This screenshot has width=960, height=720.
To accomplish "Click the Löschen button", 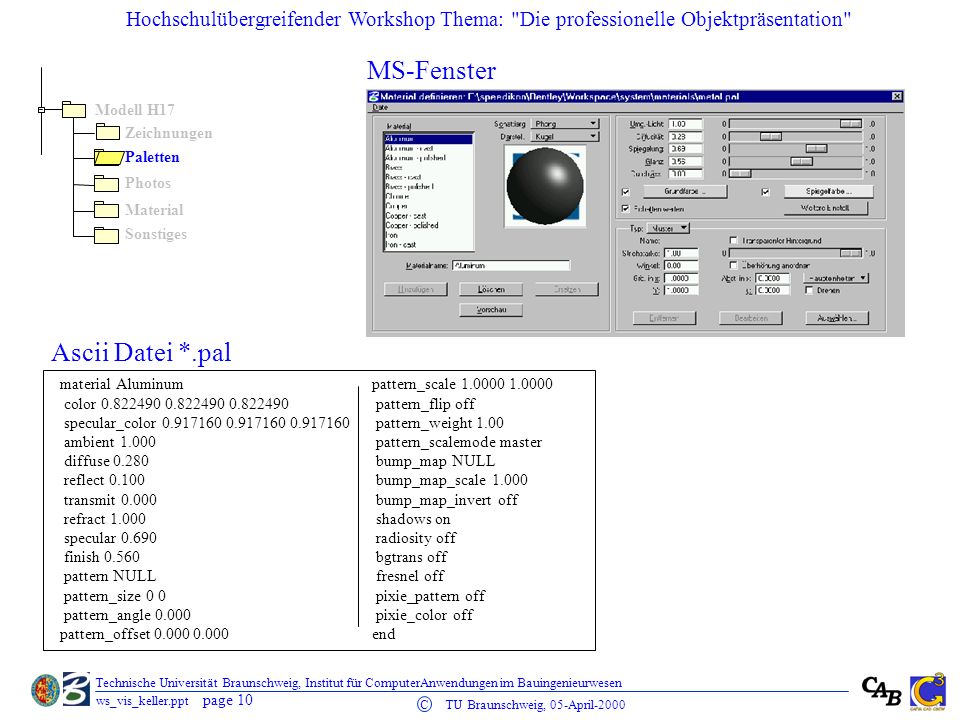I will [491, 289].
